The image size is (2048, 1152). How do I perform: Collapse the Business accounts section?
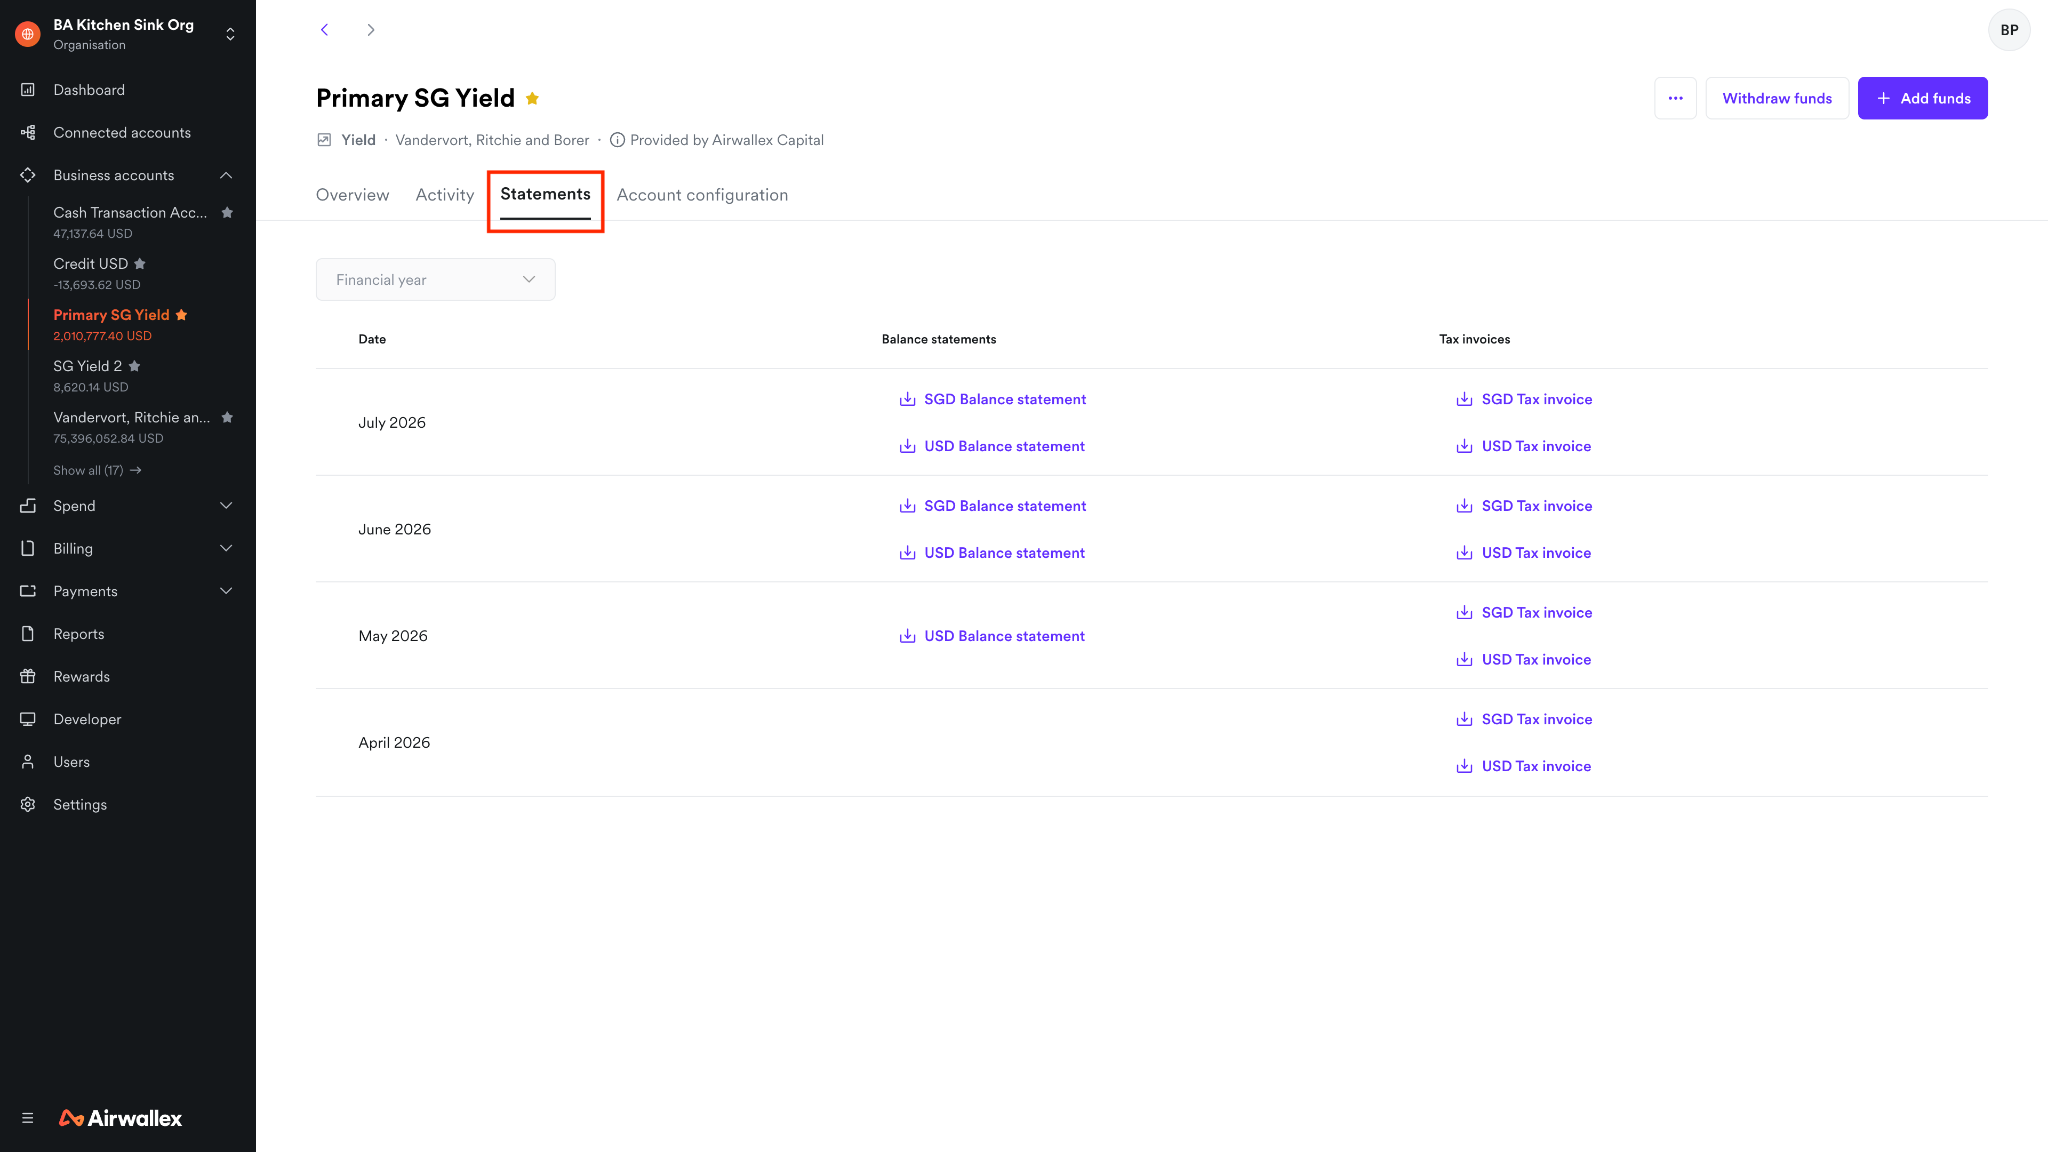(226, 175)
